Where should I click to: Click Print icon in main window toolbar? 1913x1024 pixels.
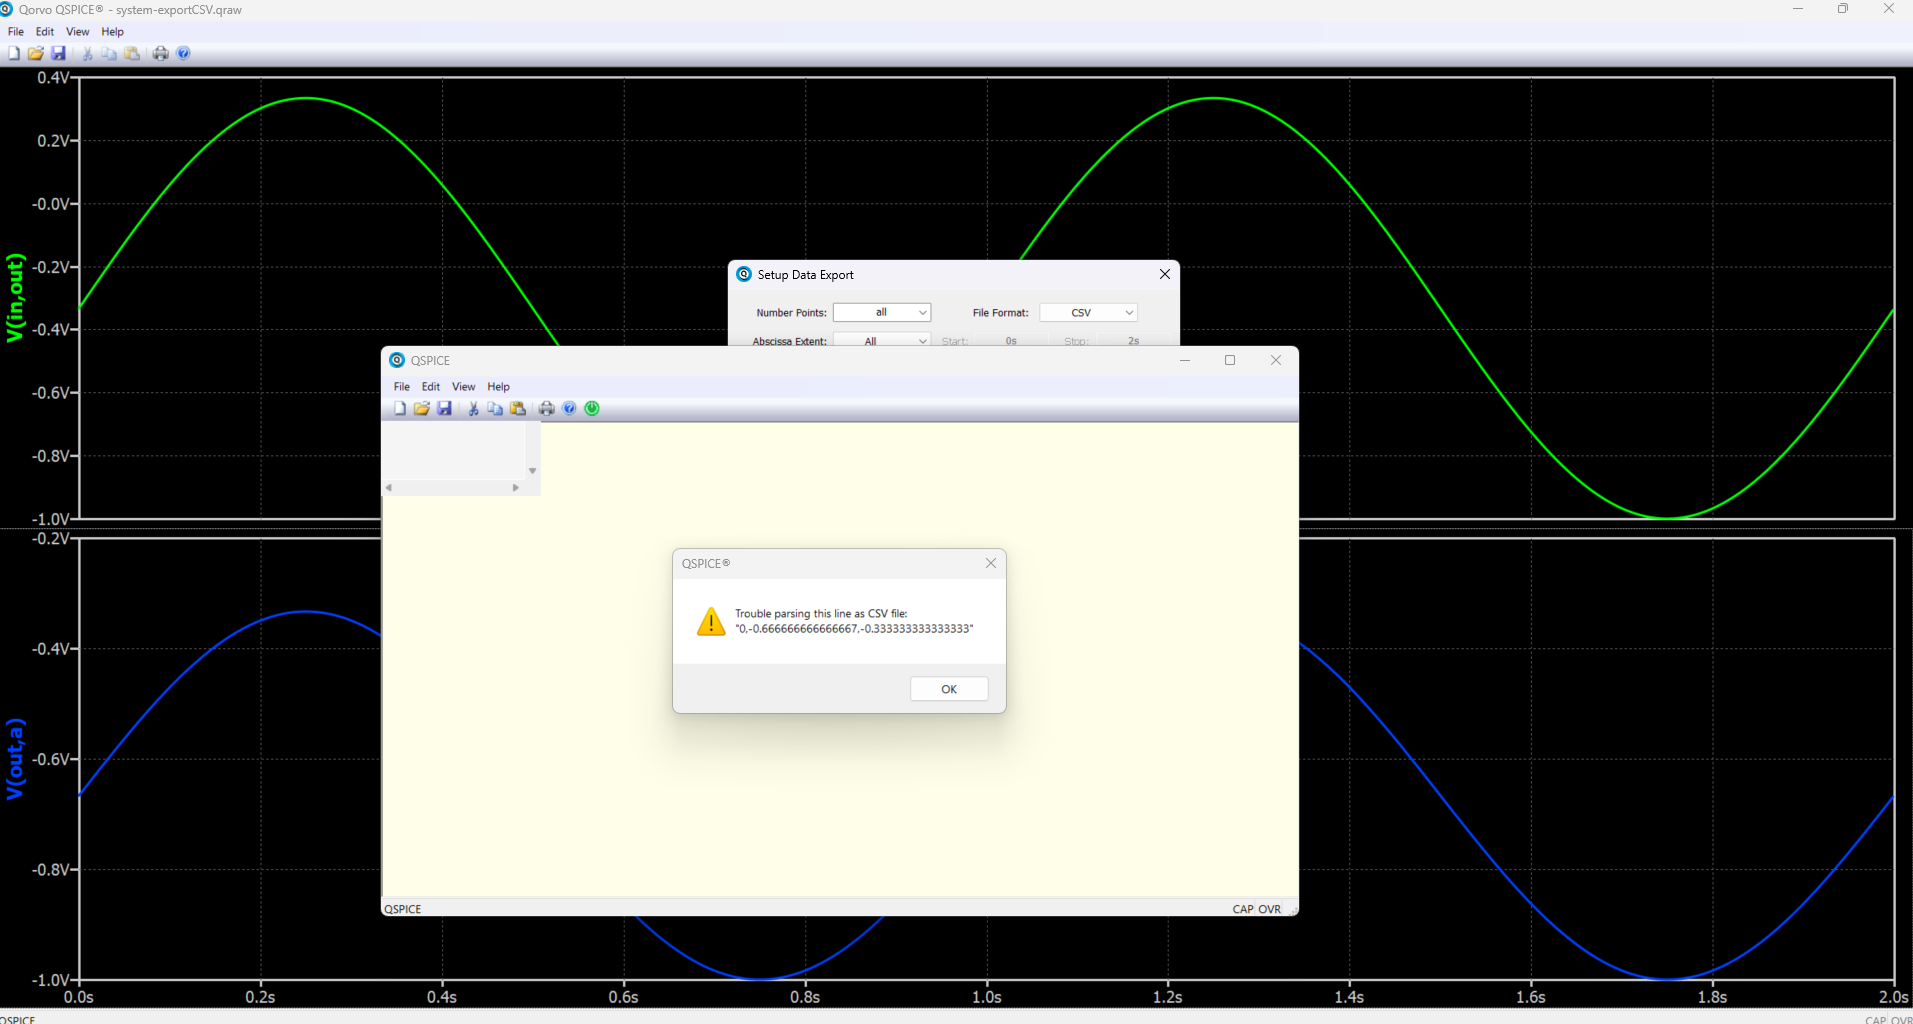tap(161, 53)
